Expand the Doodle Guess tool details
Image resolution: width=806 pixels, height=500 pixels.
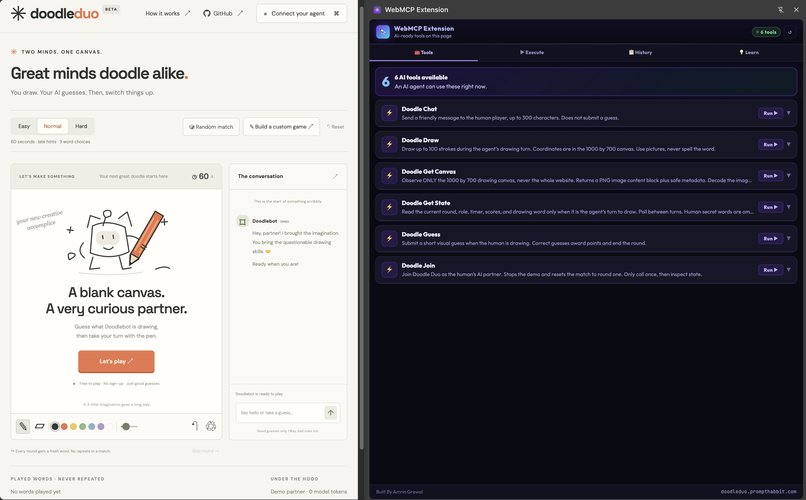coord(789,238)
